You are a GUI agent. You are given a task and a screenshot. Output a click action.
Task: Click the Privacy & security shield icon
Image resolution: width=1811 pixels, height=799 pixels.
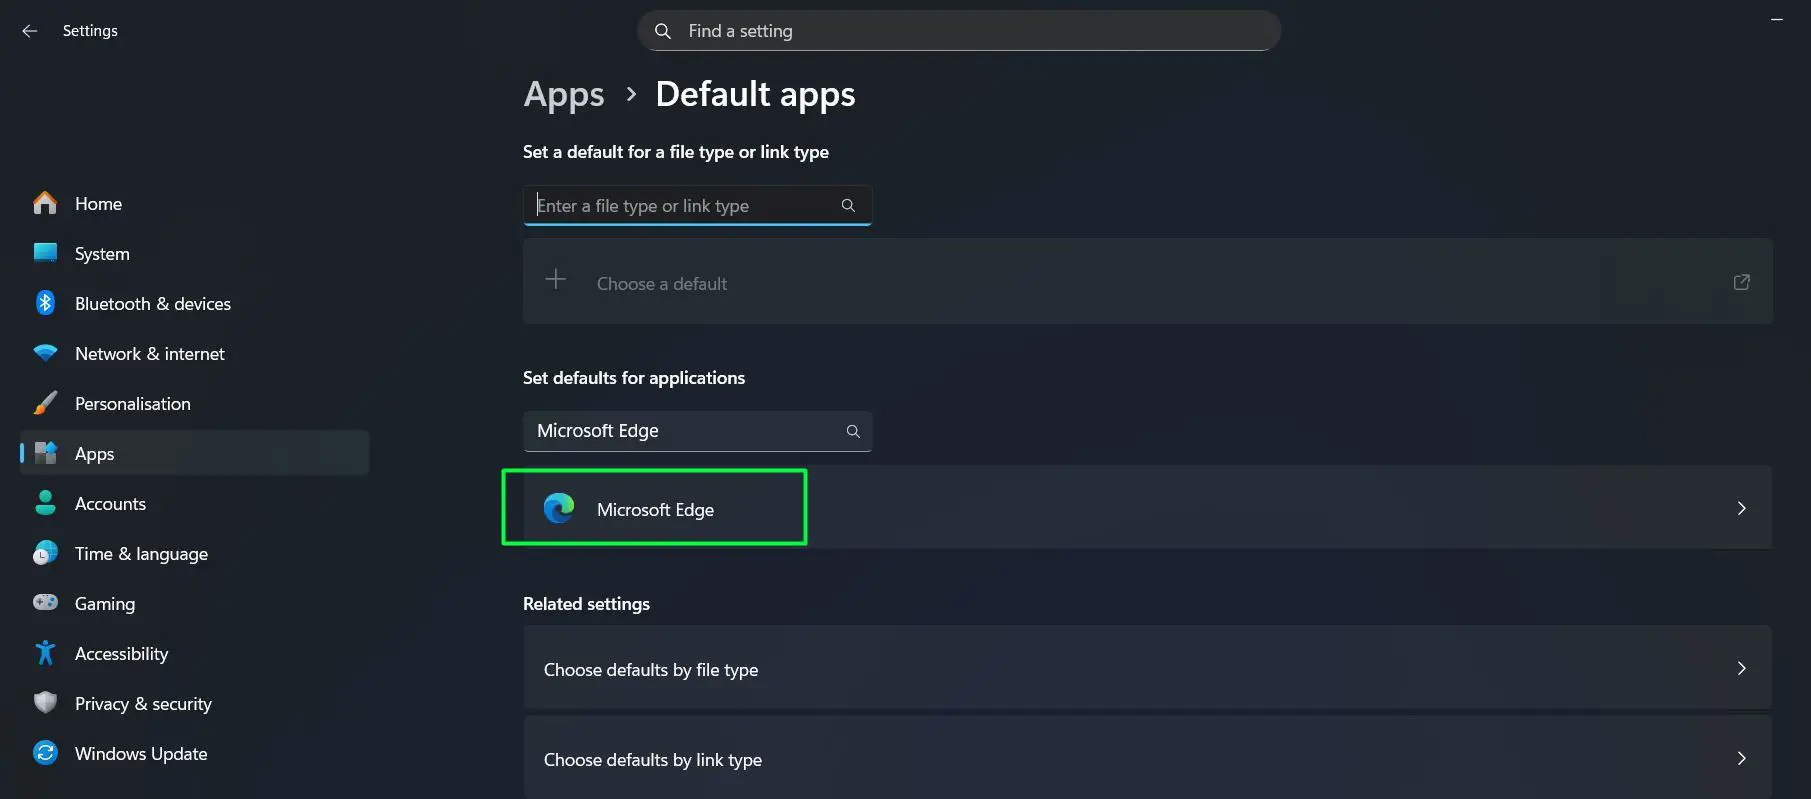45,703
